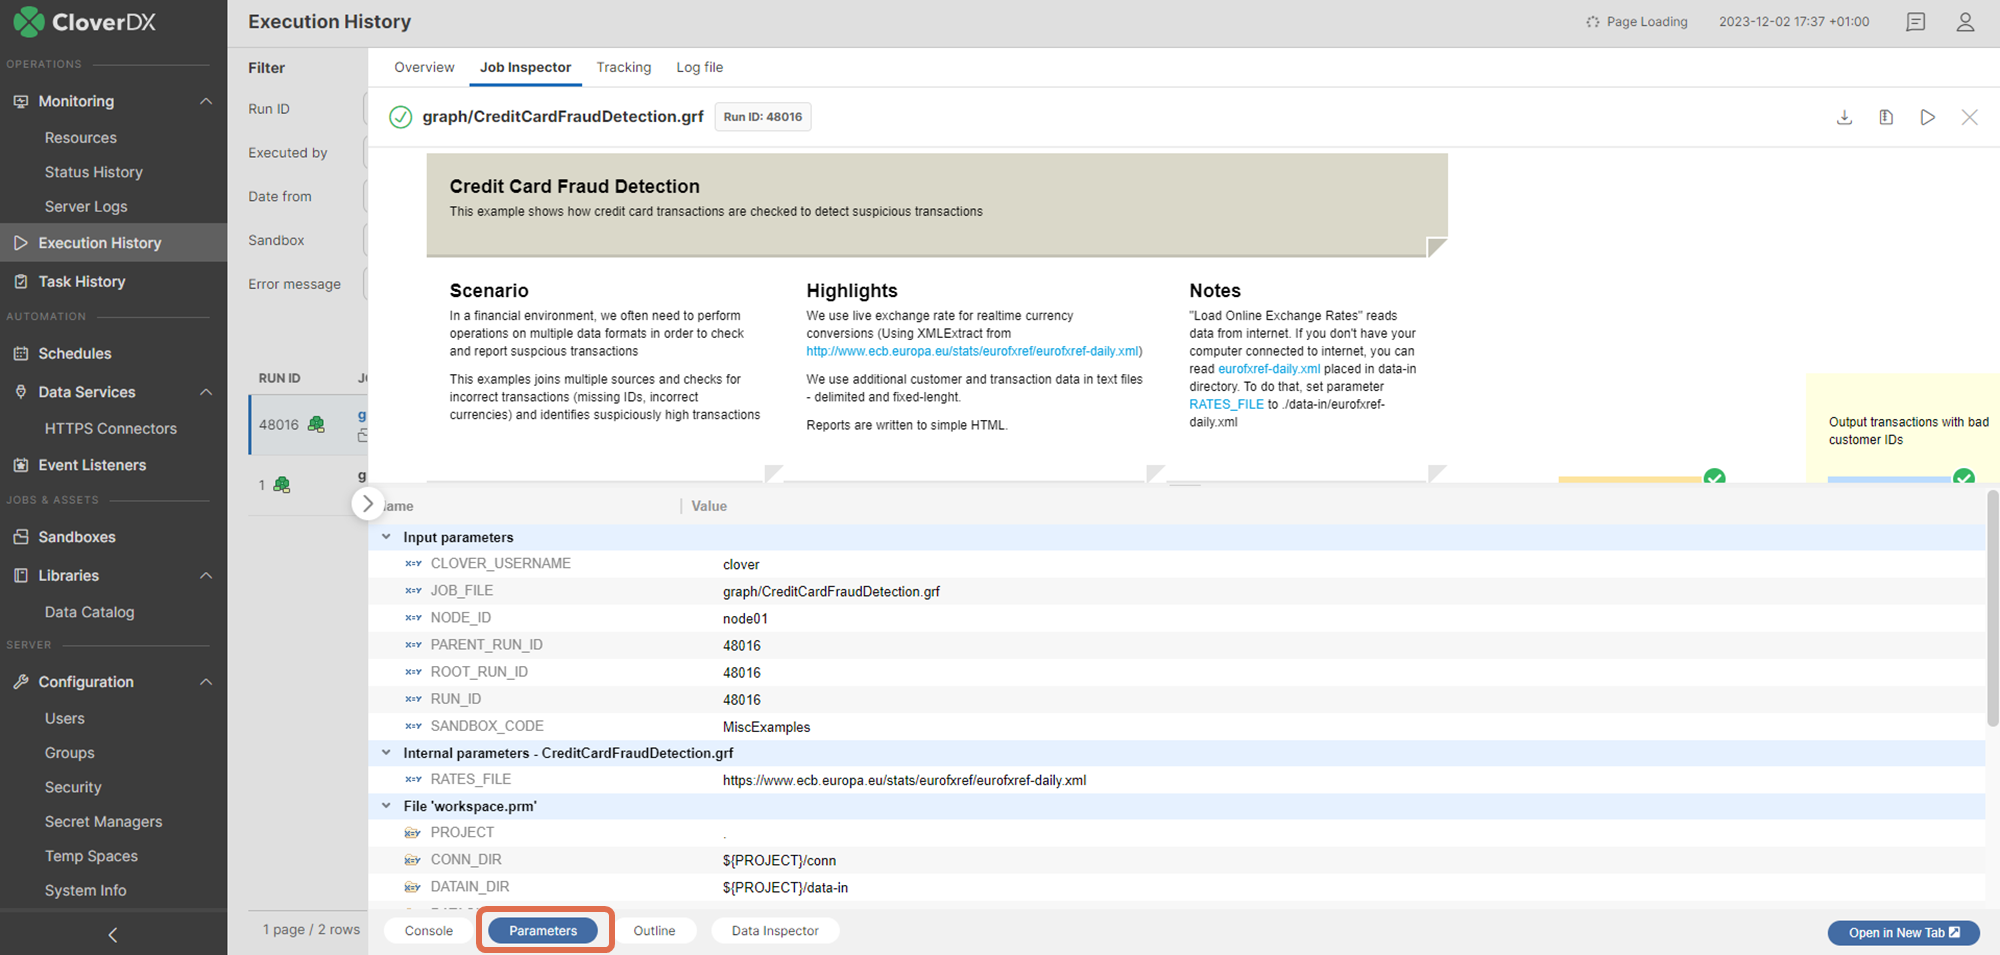The width and height of the screenshot is (2000, 955).
Task: Open the Log file tab
Action: click(x=699, y=67)
